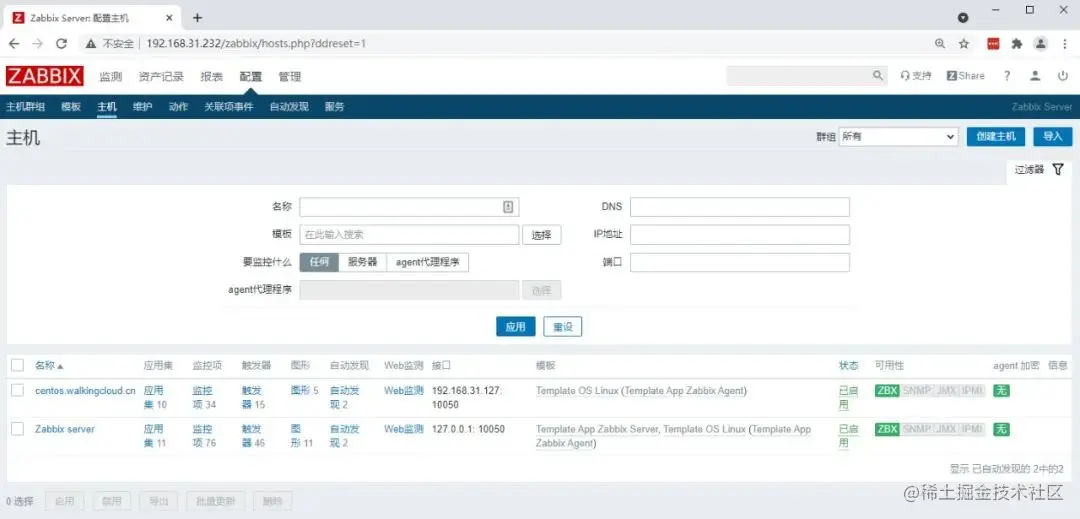Image resolution: width=1080 pixels, height=519 pixels.
Task: Open browser profile avatar icon
Action: (x=1041, y=43)
